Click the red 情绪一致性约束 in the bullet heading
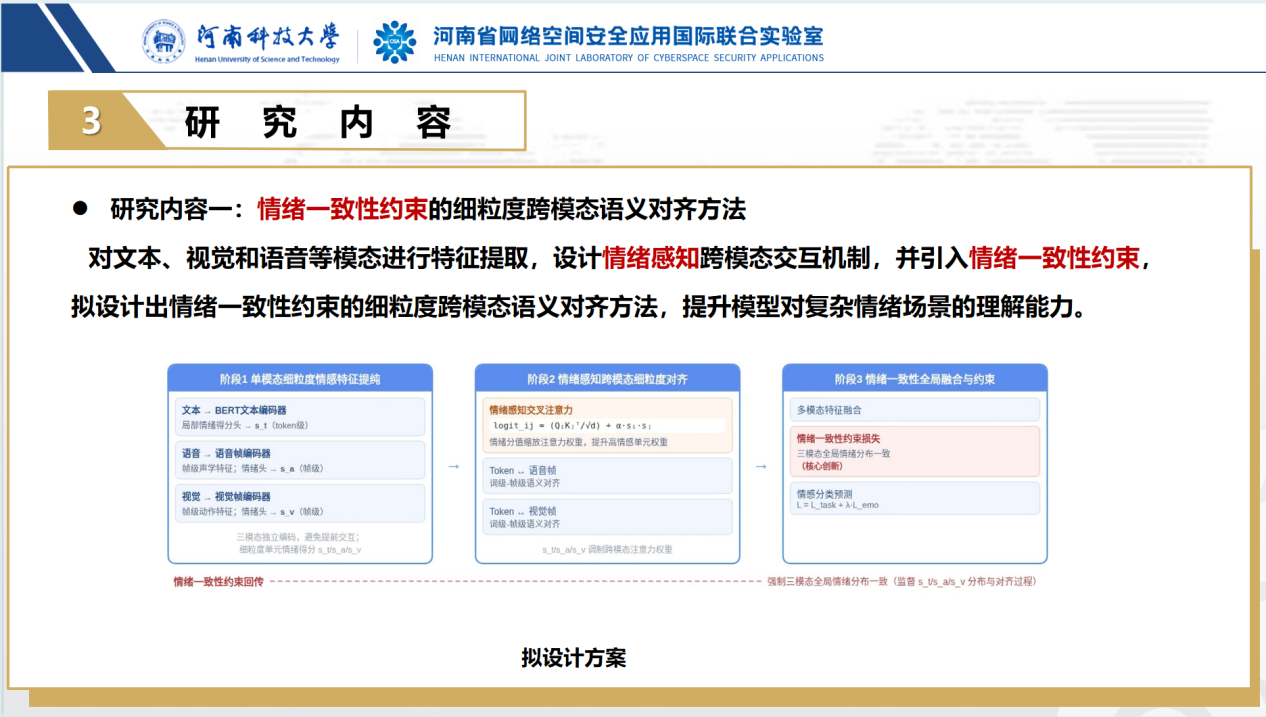Screen dimensions: 1266x717 click(x=342, y=209)
